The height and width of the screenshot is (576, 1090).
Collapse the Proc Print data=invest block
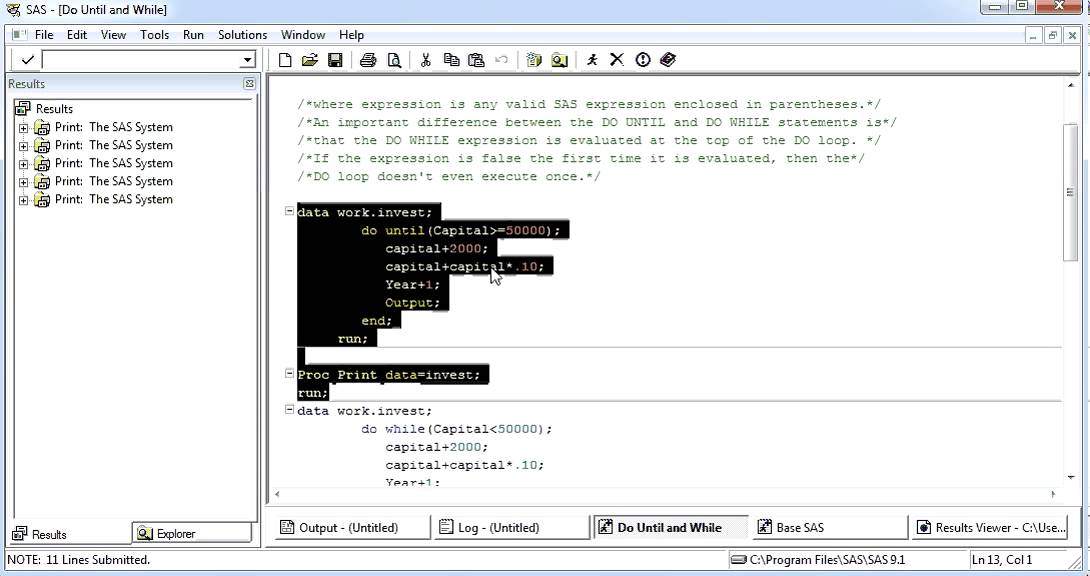[289, 373]
